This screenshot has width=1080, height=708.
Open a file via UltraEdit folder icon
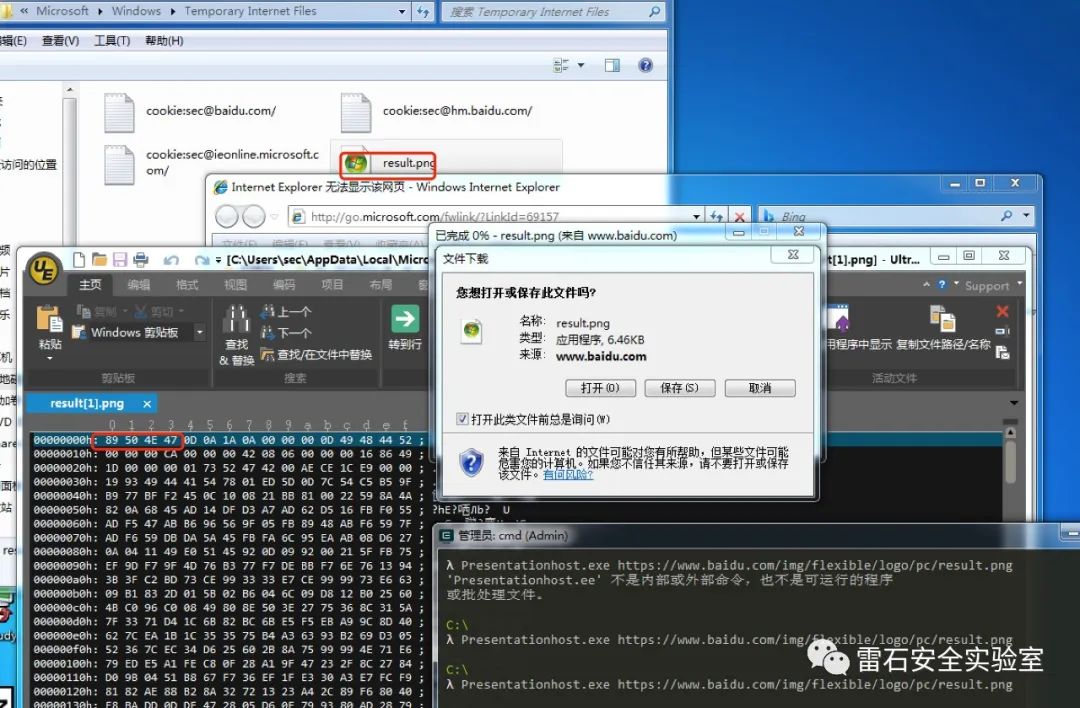coord(99,260)
